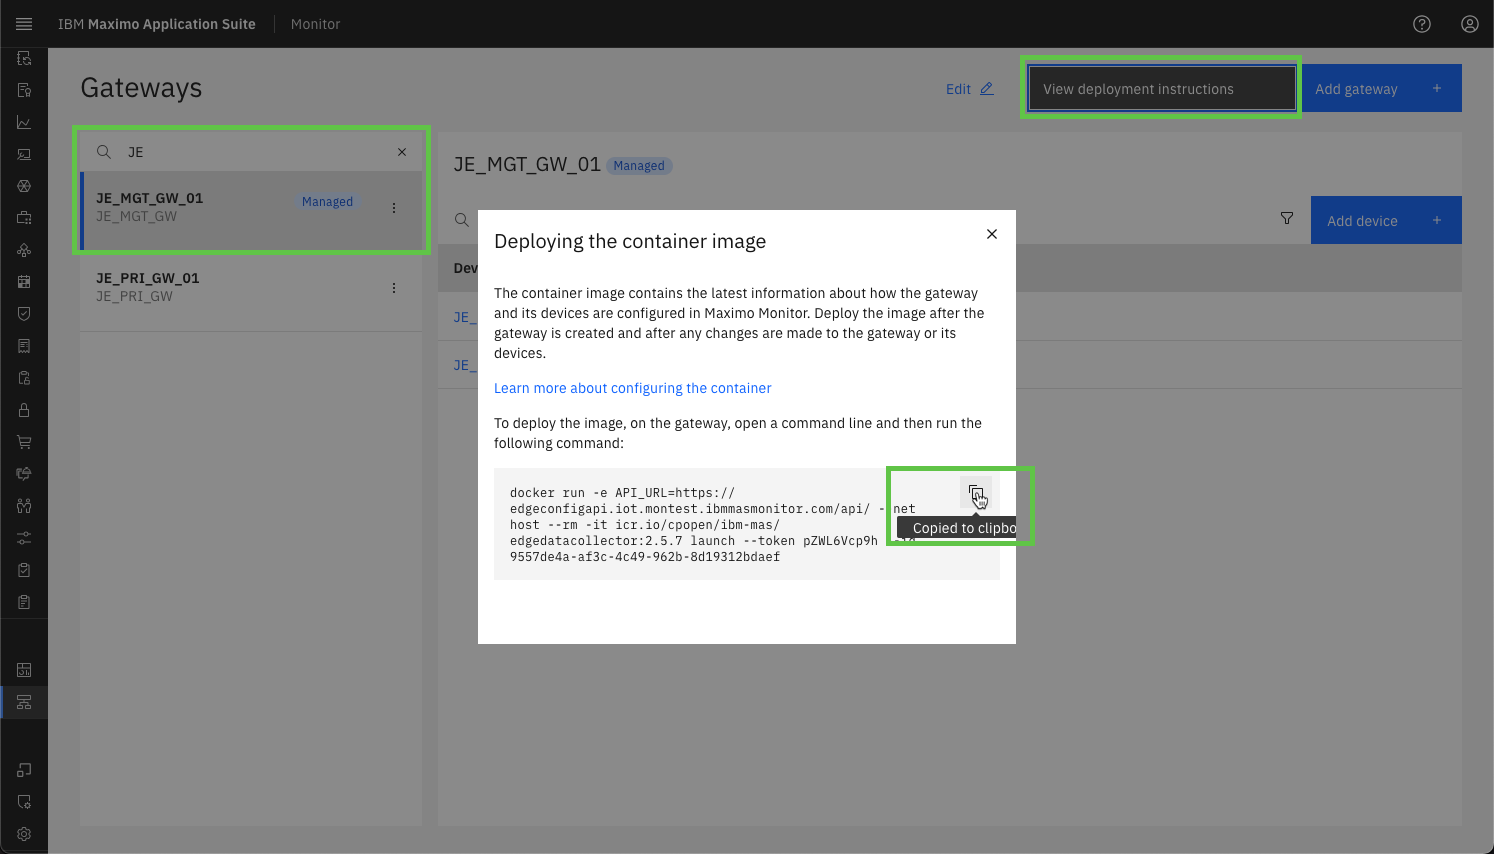The height and width of the screenshot is (854, 1494).
Task: Open the user profile icon
Action: tap(1470, 24)
